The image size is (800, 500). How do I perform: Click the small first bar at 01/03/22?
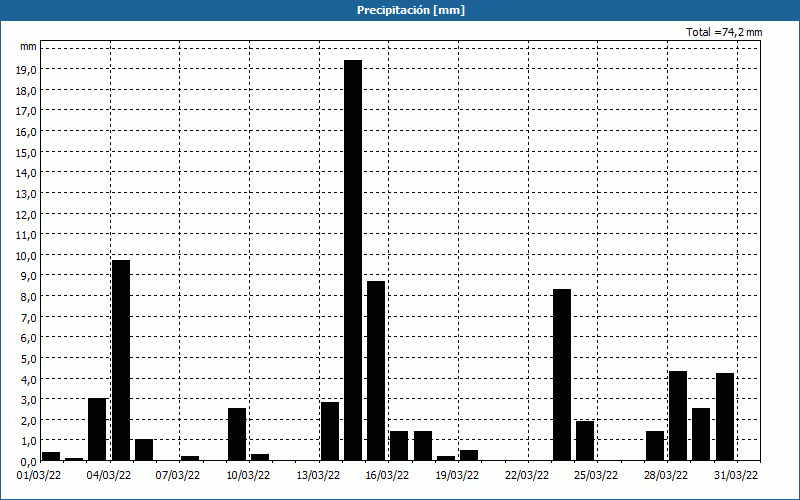click(x=51, y=457)
